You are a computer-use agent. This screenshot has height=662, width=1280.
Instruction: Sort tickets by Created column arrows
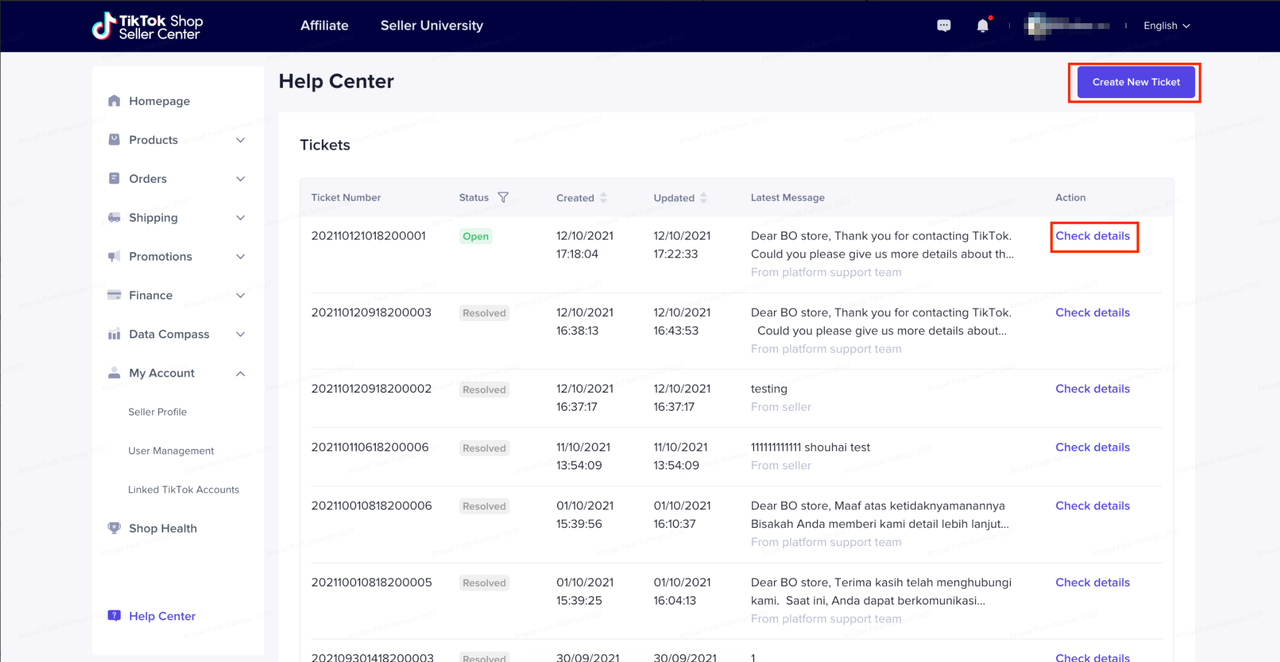point(603,198)
